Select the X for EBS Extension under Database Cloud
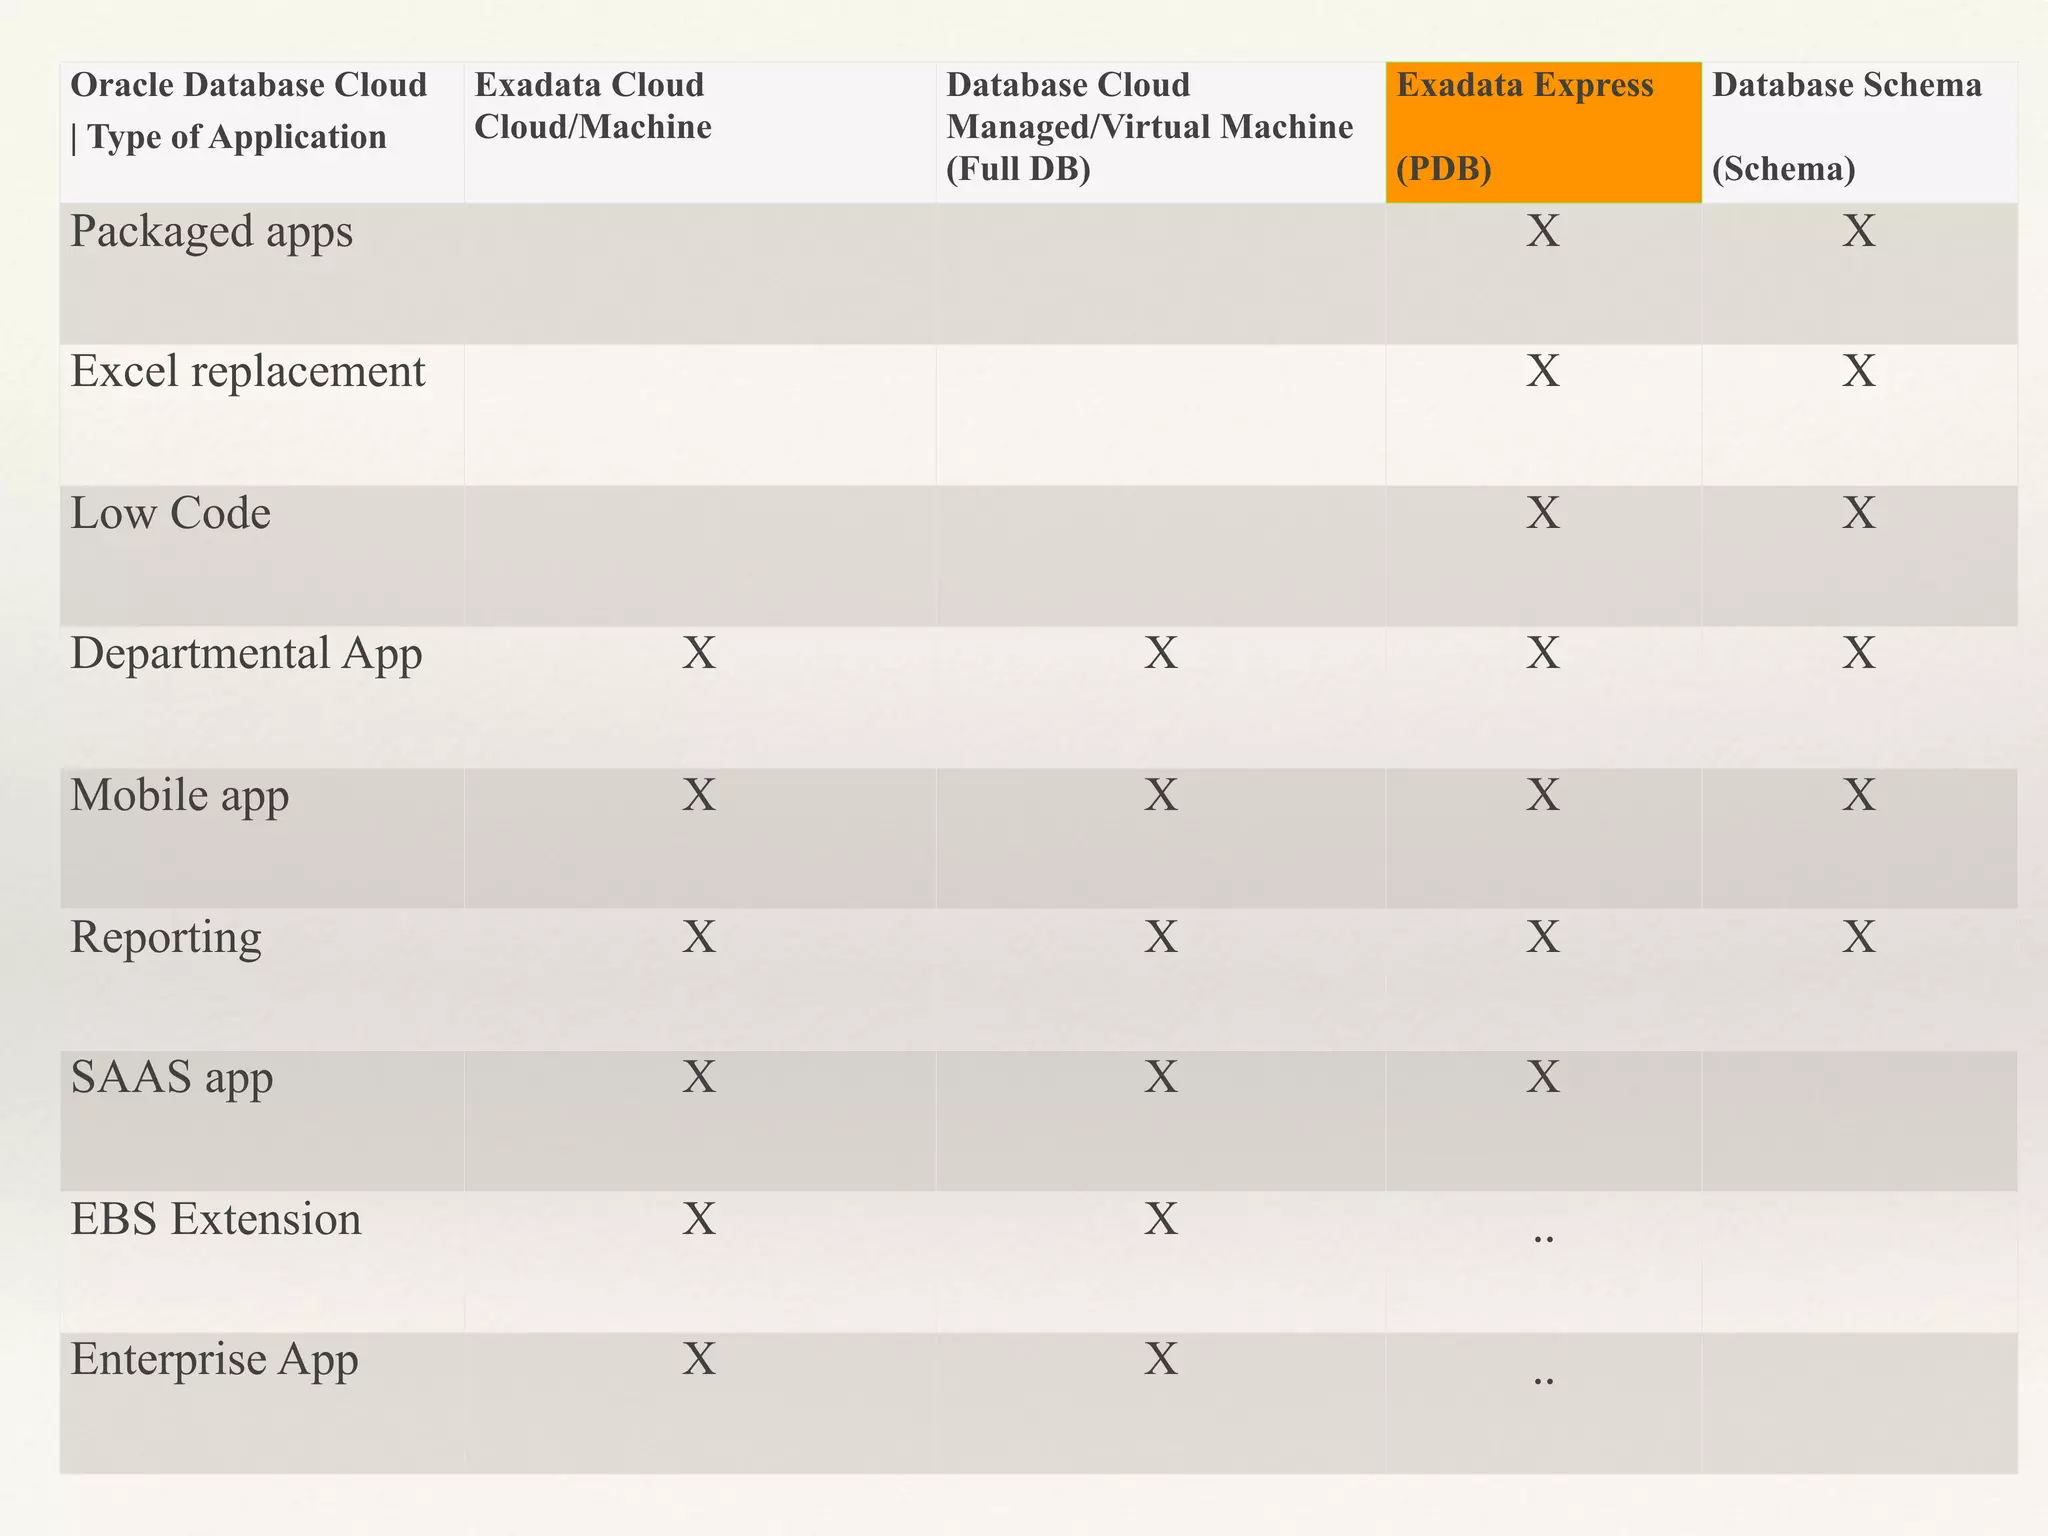This screenshot has width=2048, height=1536. click(x=1161, y=1219)
